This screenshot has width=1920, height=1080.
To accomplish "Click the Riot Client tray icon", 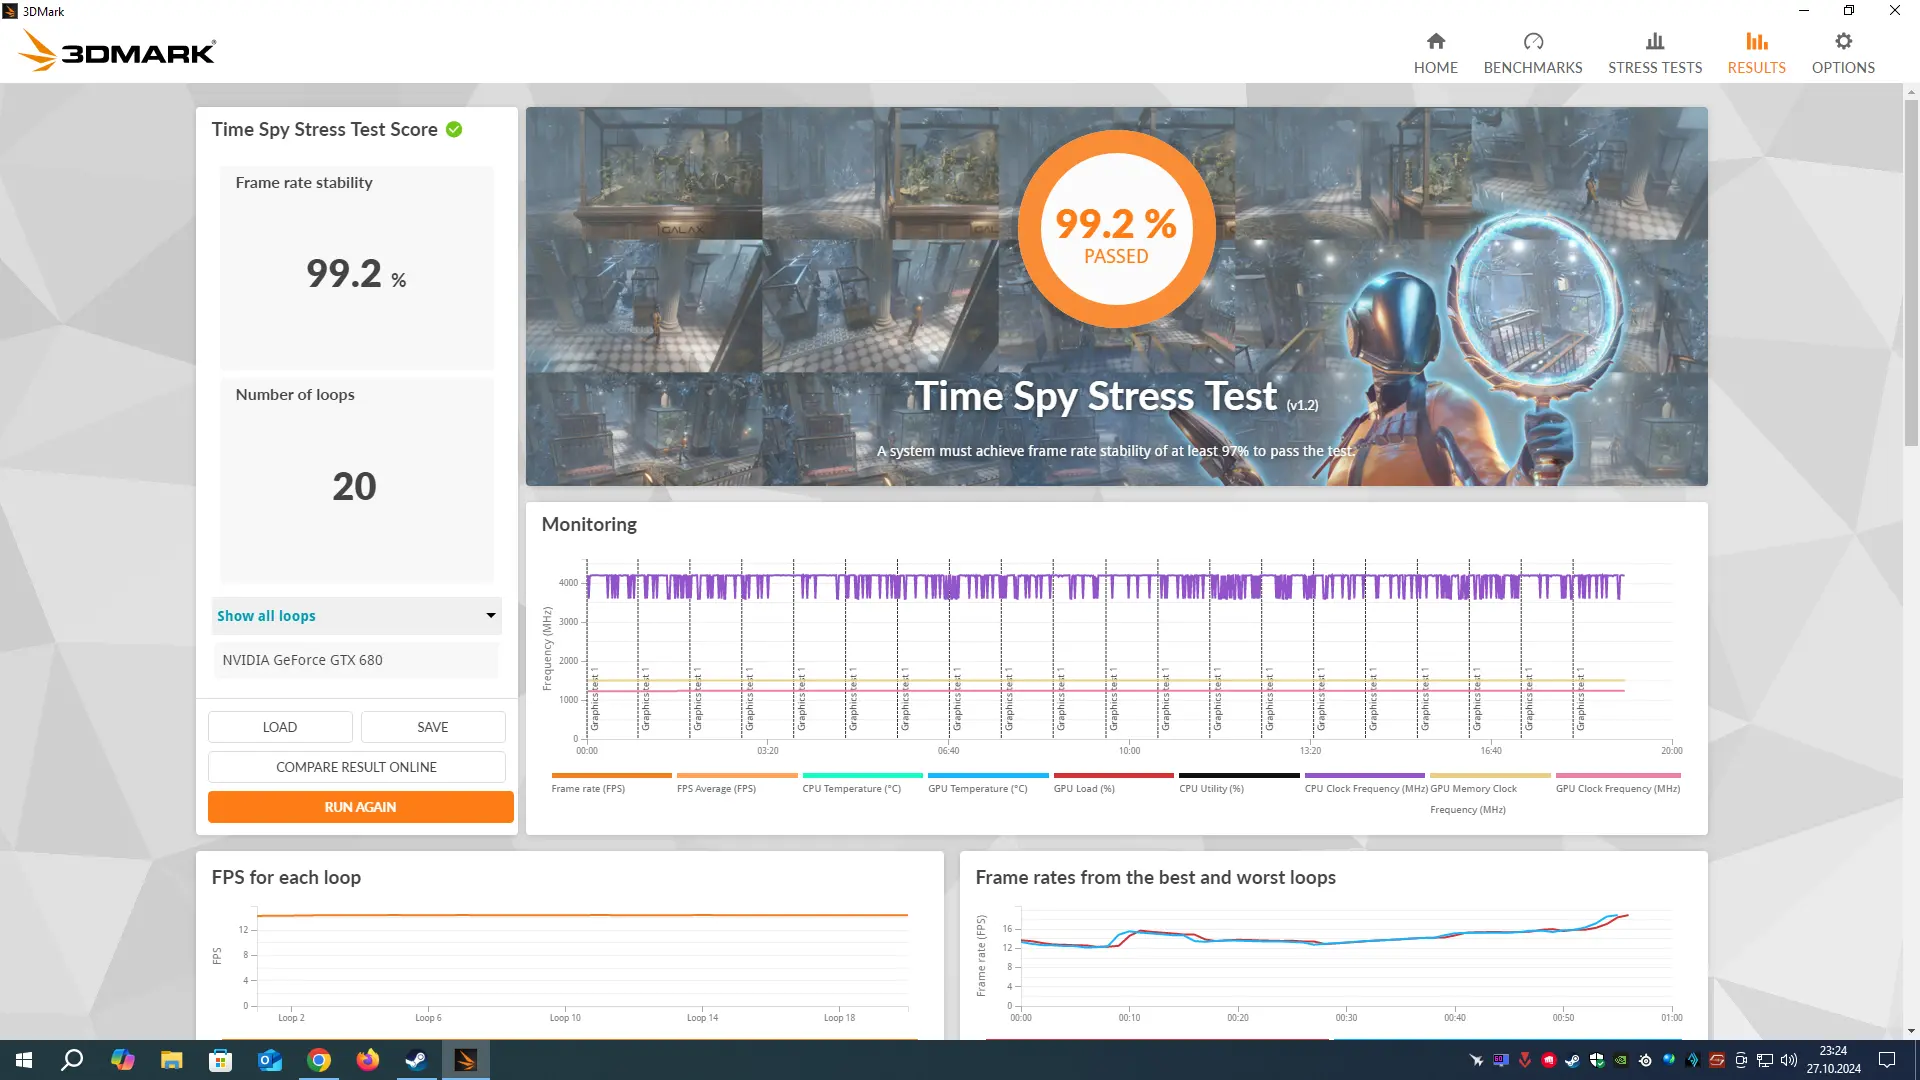I will click(1549, 1060).
